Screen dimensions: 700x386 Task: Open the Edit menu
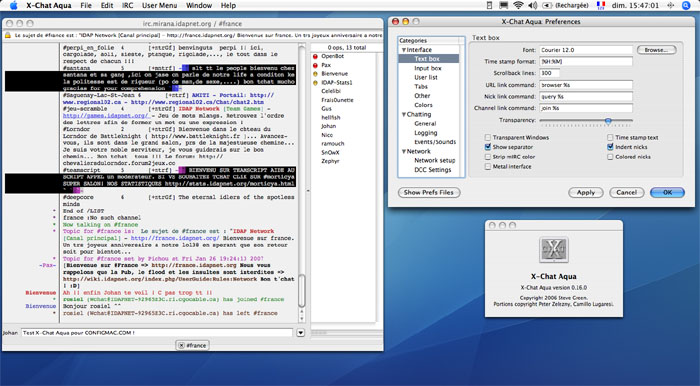point(107,5)
